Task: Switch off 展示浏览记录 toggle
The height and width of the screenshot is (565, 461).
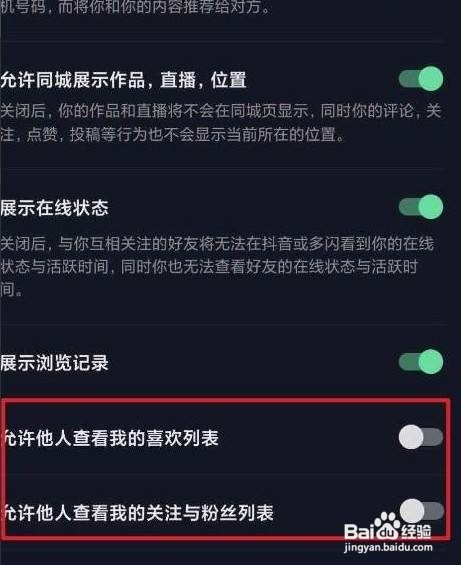Action: pos(421,361)
